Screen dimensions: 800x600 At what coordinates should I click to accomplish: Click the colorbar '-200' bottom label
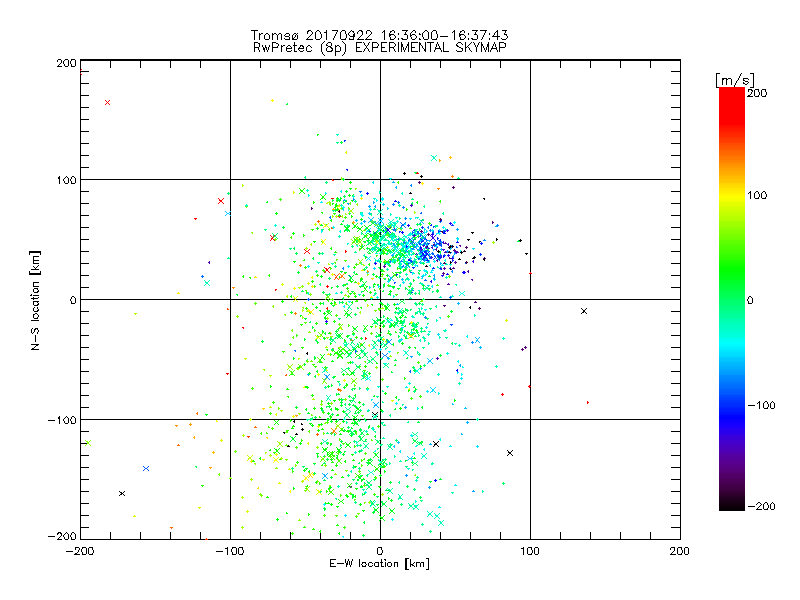pos(761,506)
